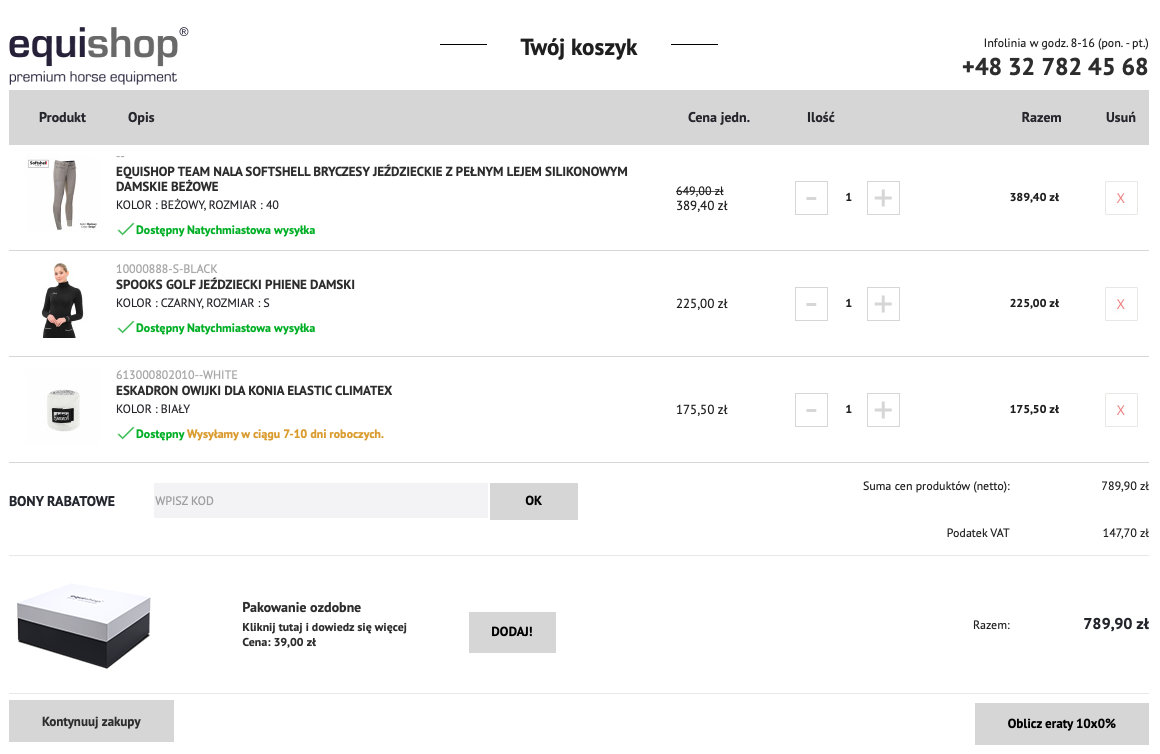1160x754 pixels.
Task: Decrease quantity of Spooks golf shirt
Action: point(811,304)
